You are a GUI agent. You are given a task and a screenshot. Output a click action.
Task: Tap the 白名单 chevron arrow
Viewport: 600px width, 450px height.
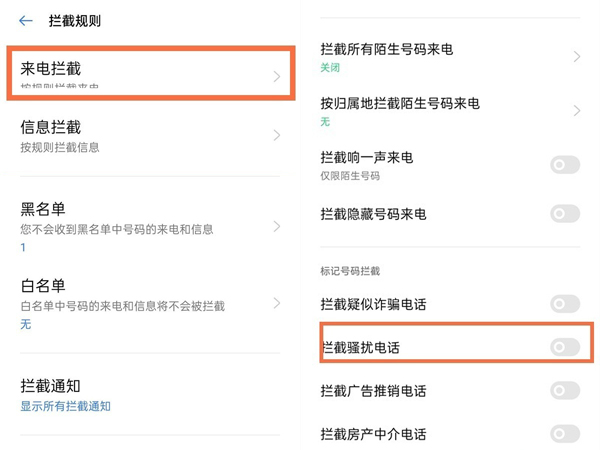277,302
